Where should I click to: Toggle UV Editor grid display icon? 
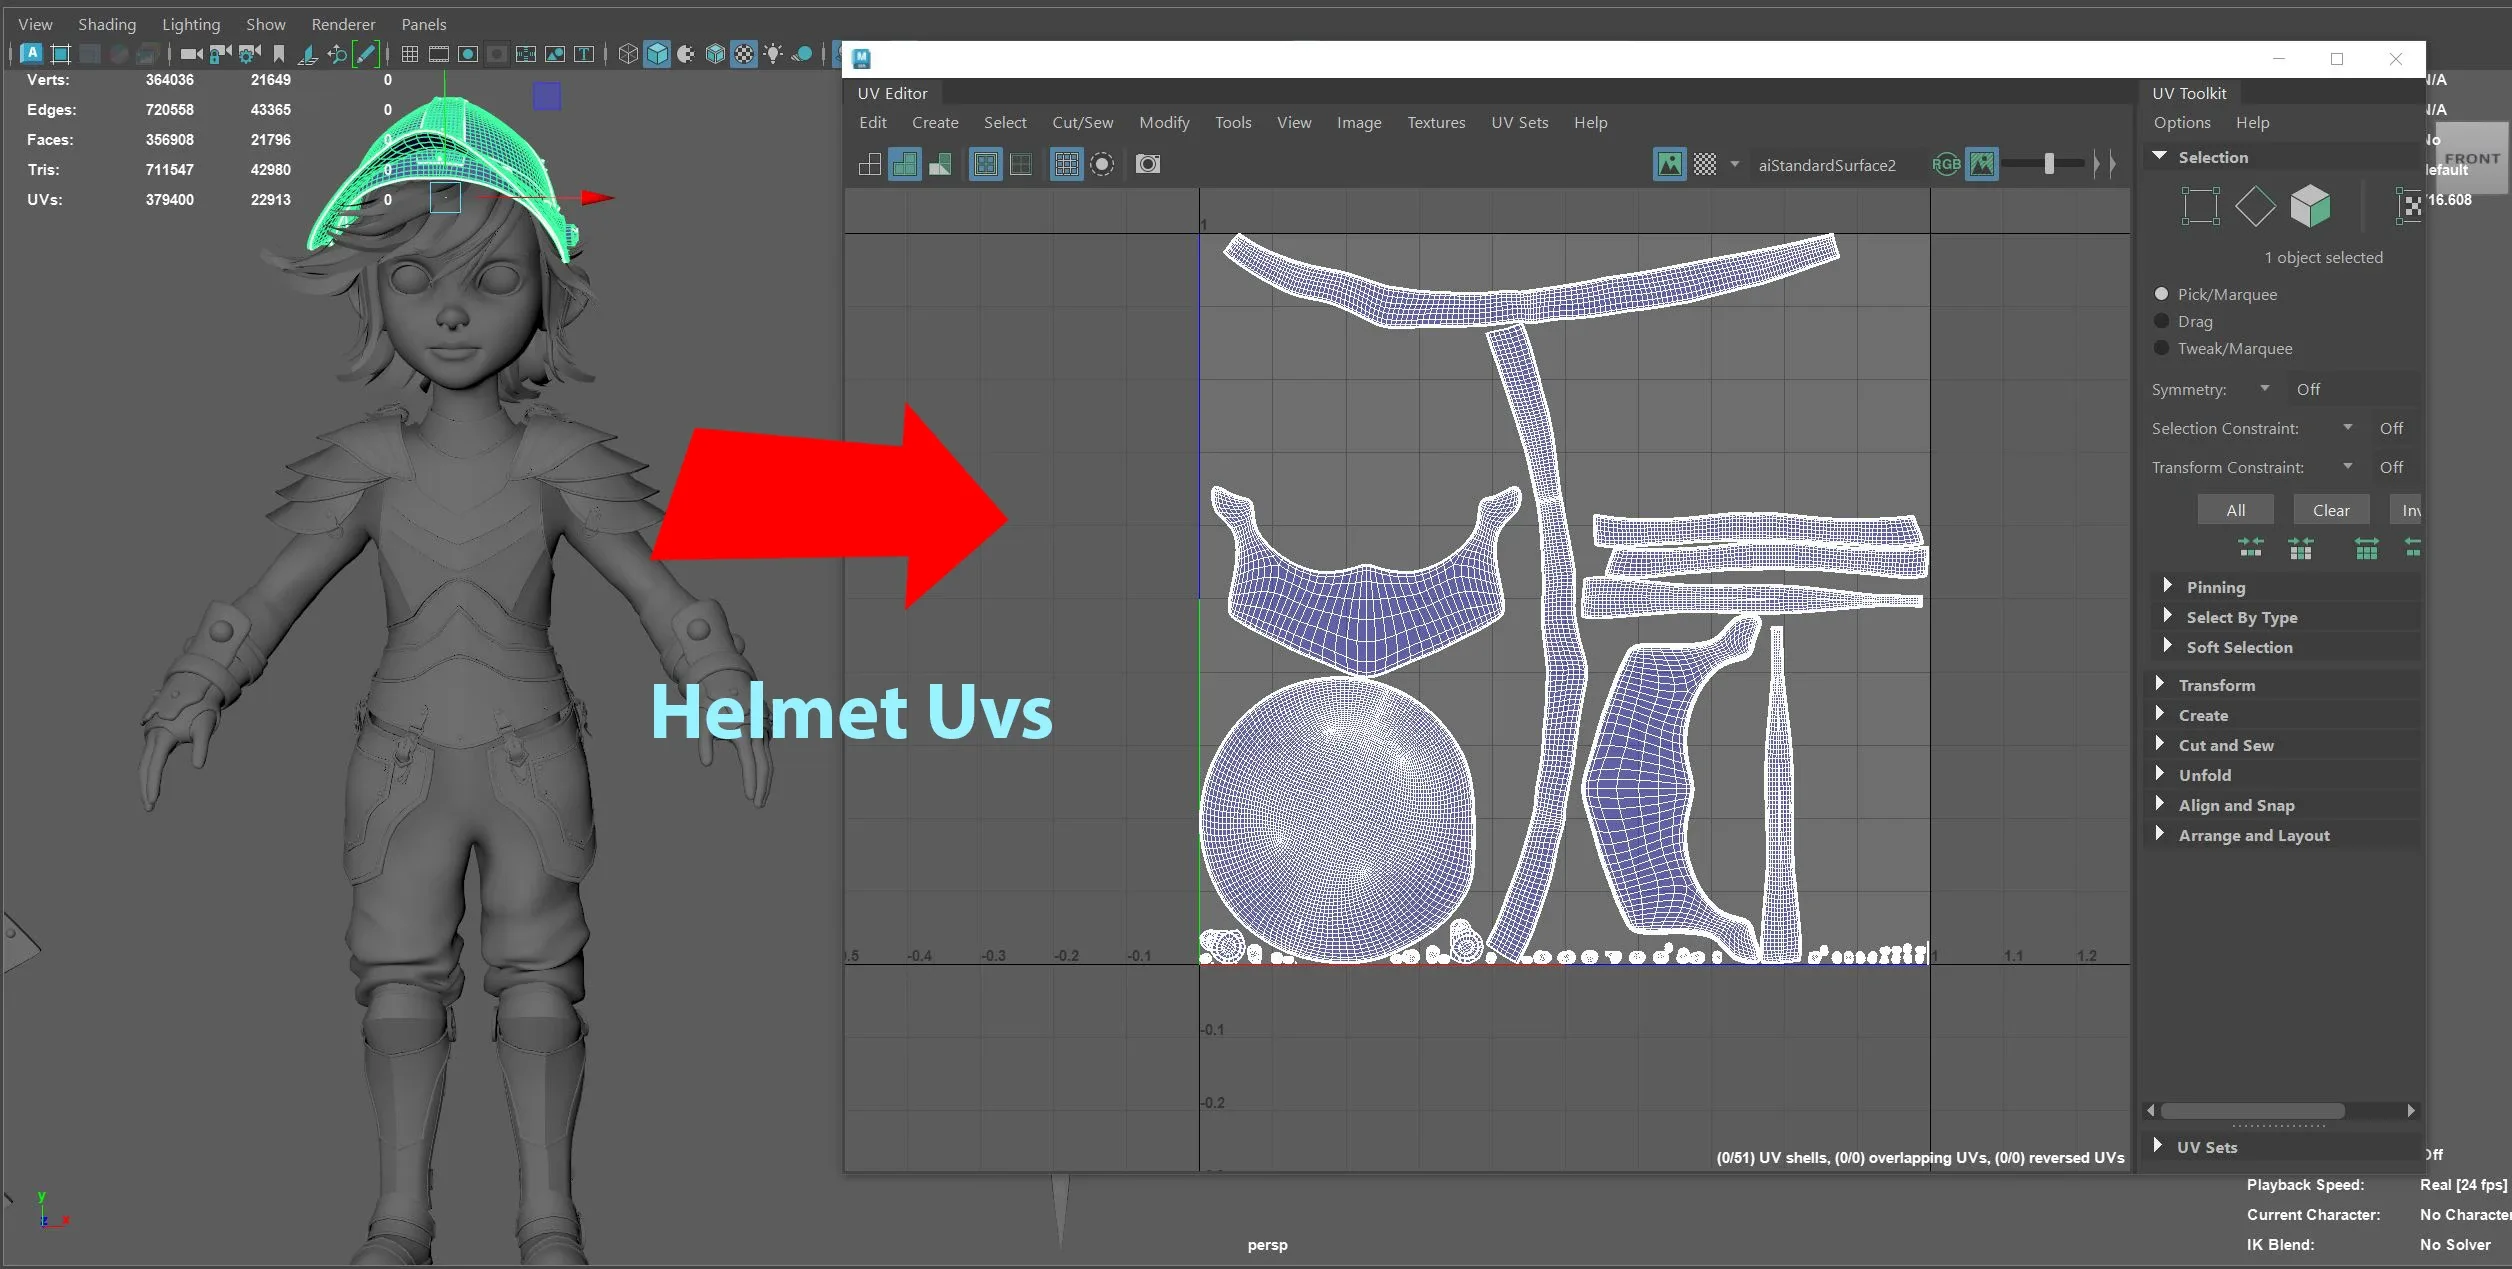(x=1067, y=164)
